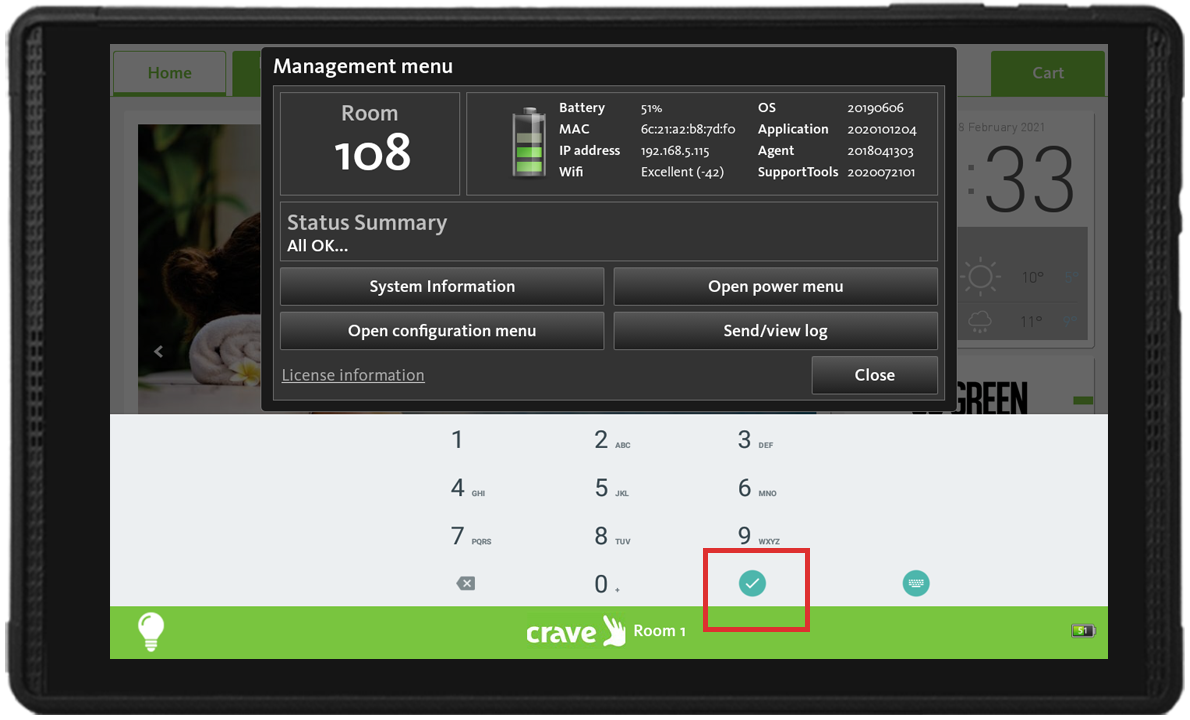Click the Application version 2020101204

point(881,129)
